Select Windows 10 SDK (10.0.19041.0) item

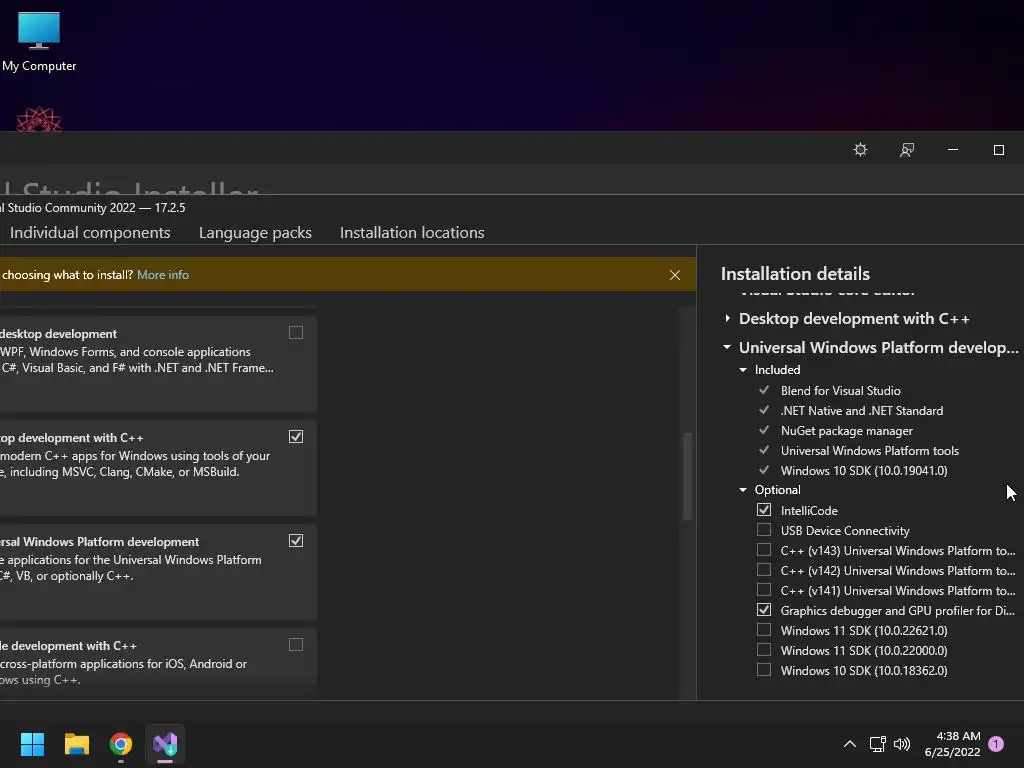[x=864, y=470]
